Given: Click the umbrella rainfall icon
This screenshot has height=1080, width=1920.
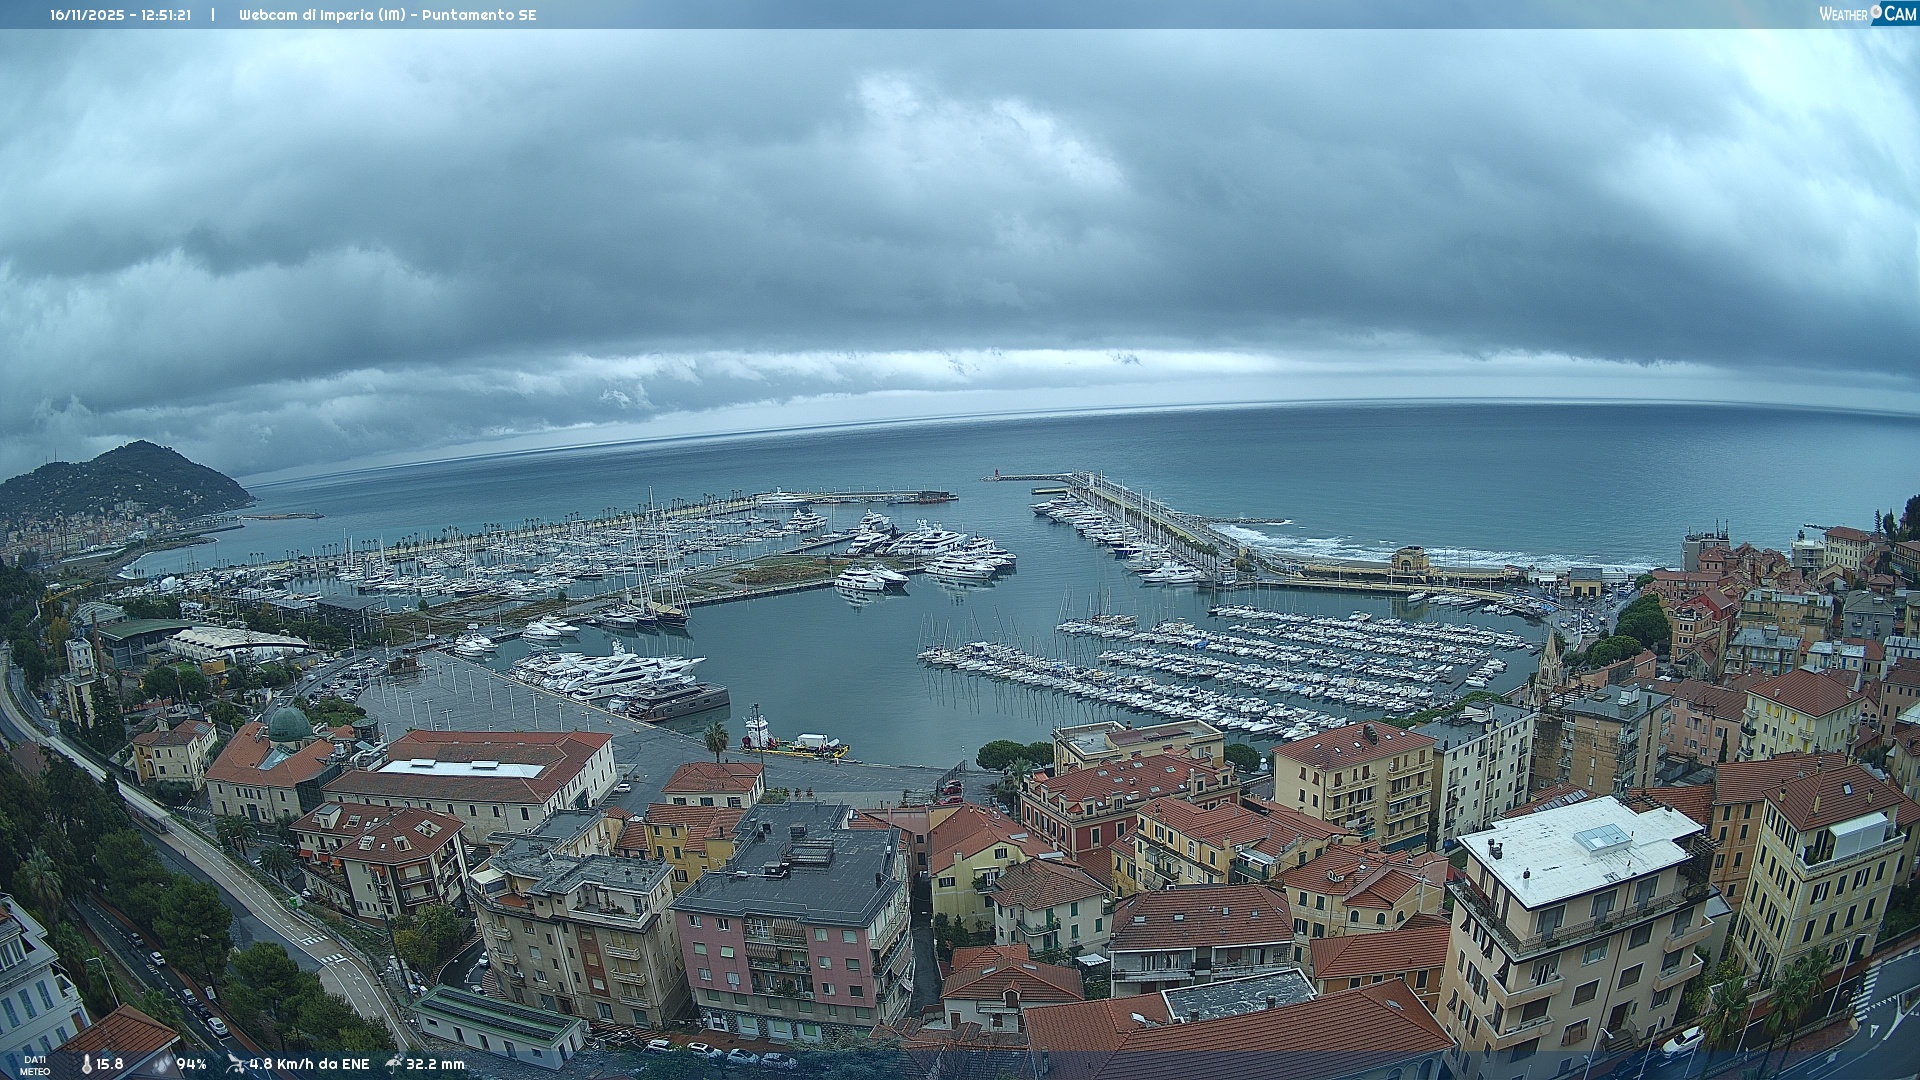Looking at the screenshot, I should point(393,1064).
